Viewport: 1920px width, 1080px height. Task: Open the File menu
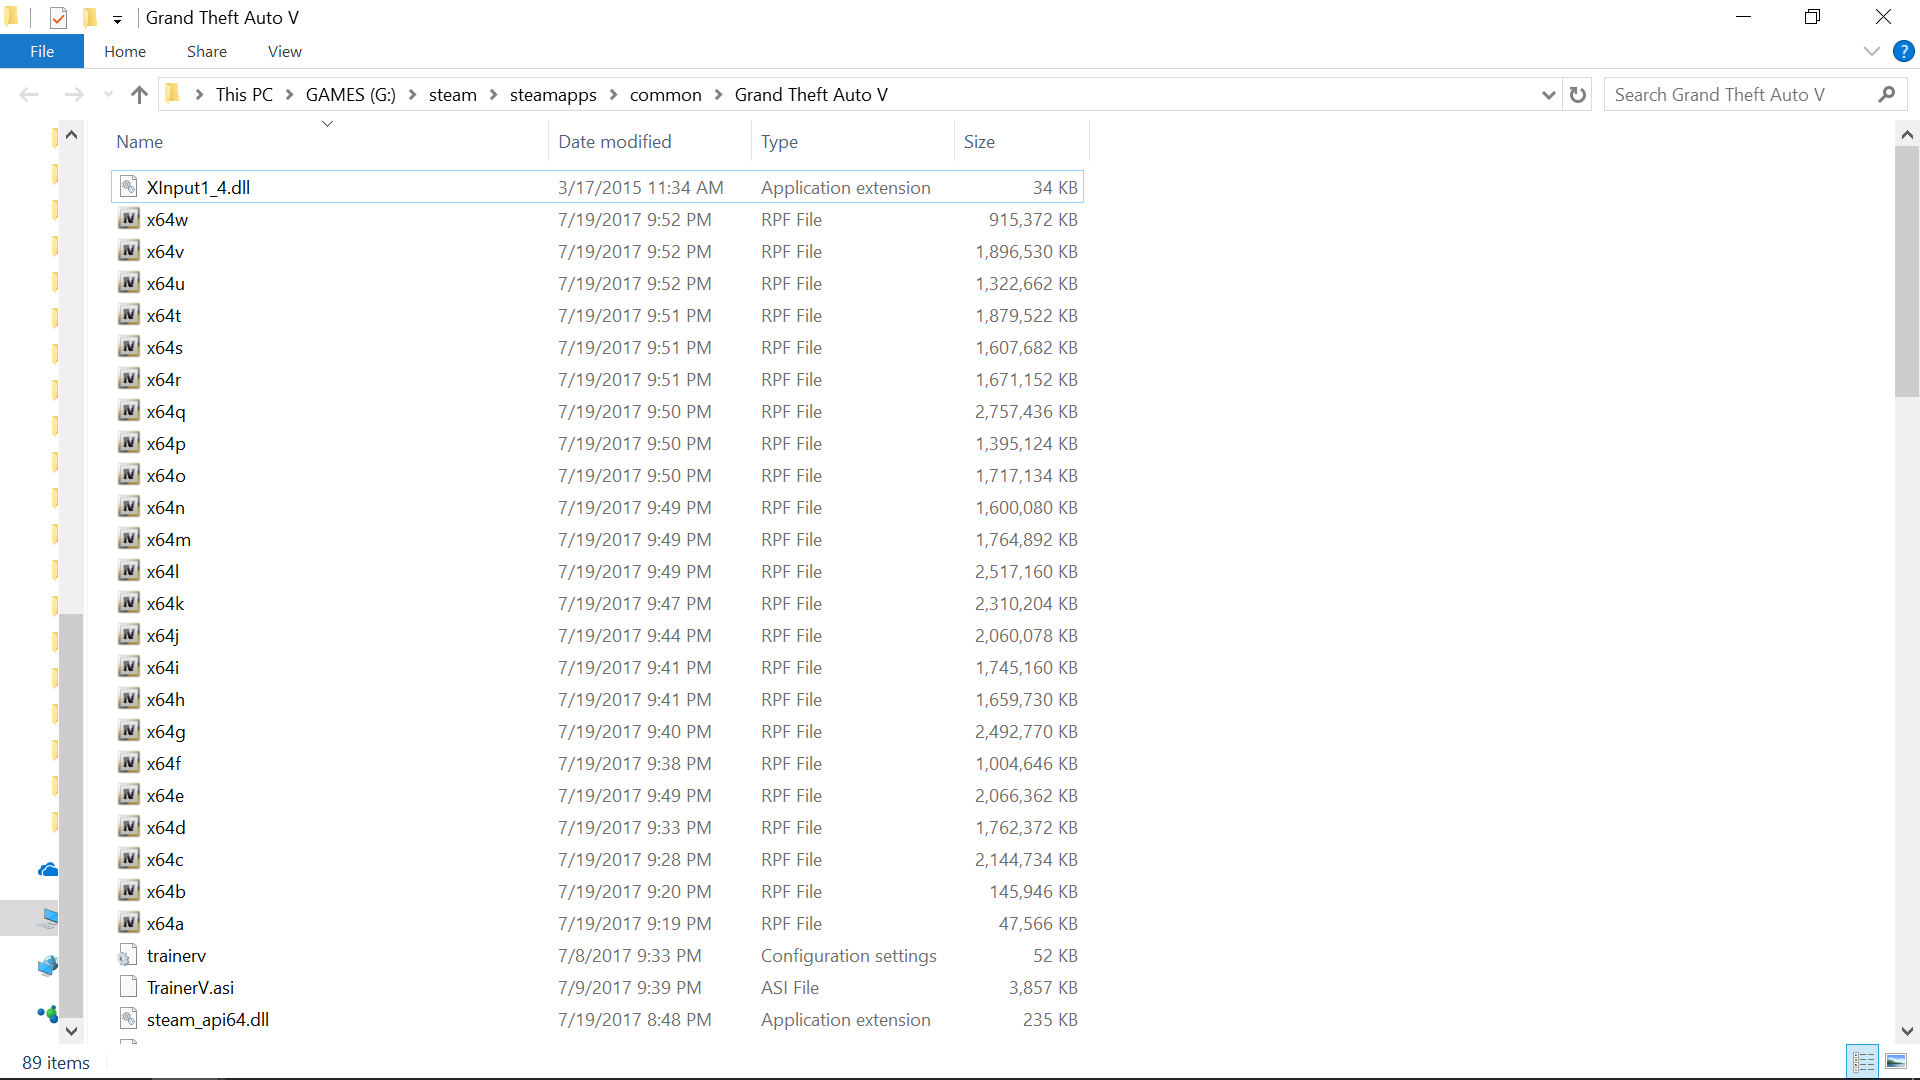coord(42,51)
